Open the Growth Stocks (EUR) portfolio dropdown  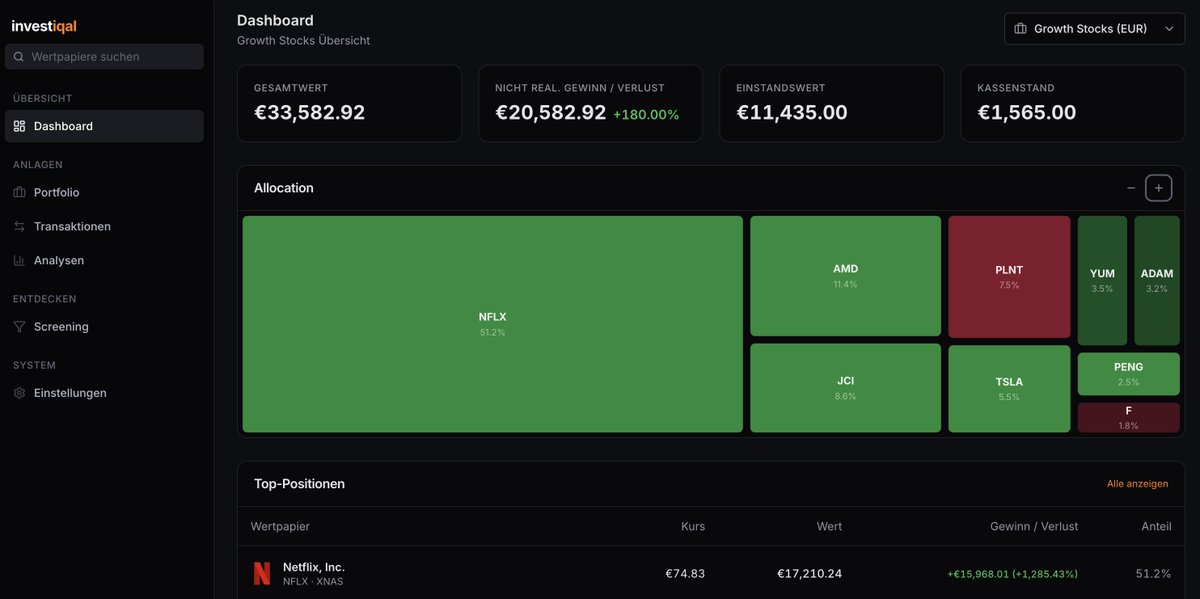[1094, 29]
